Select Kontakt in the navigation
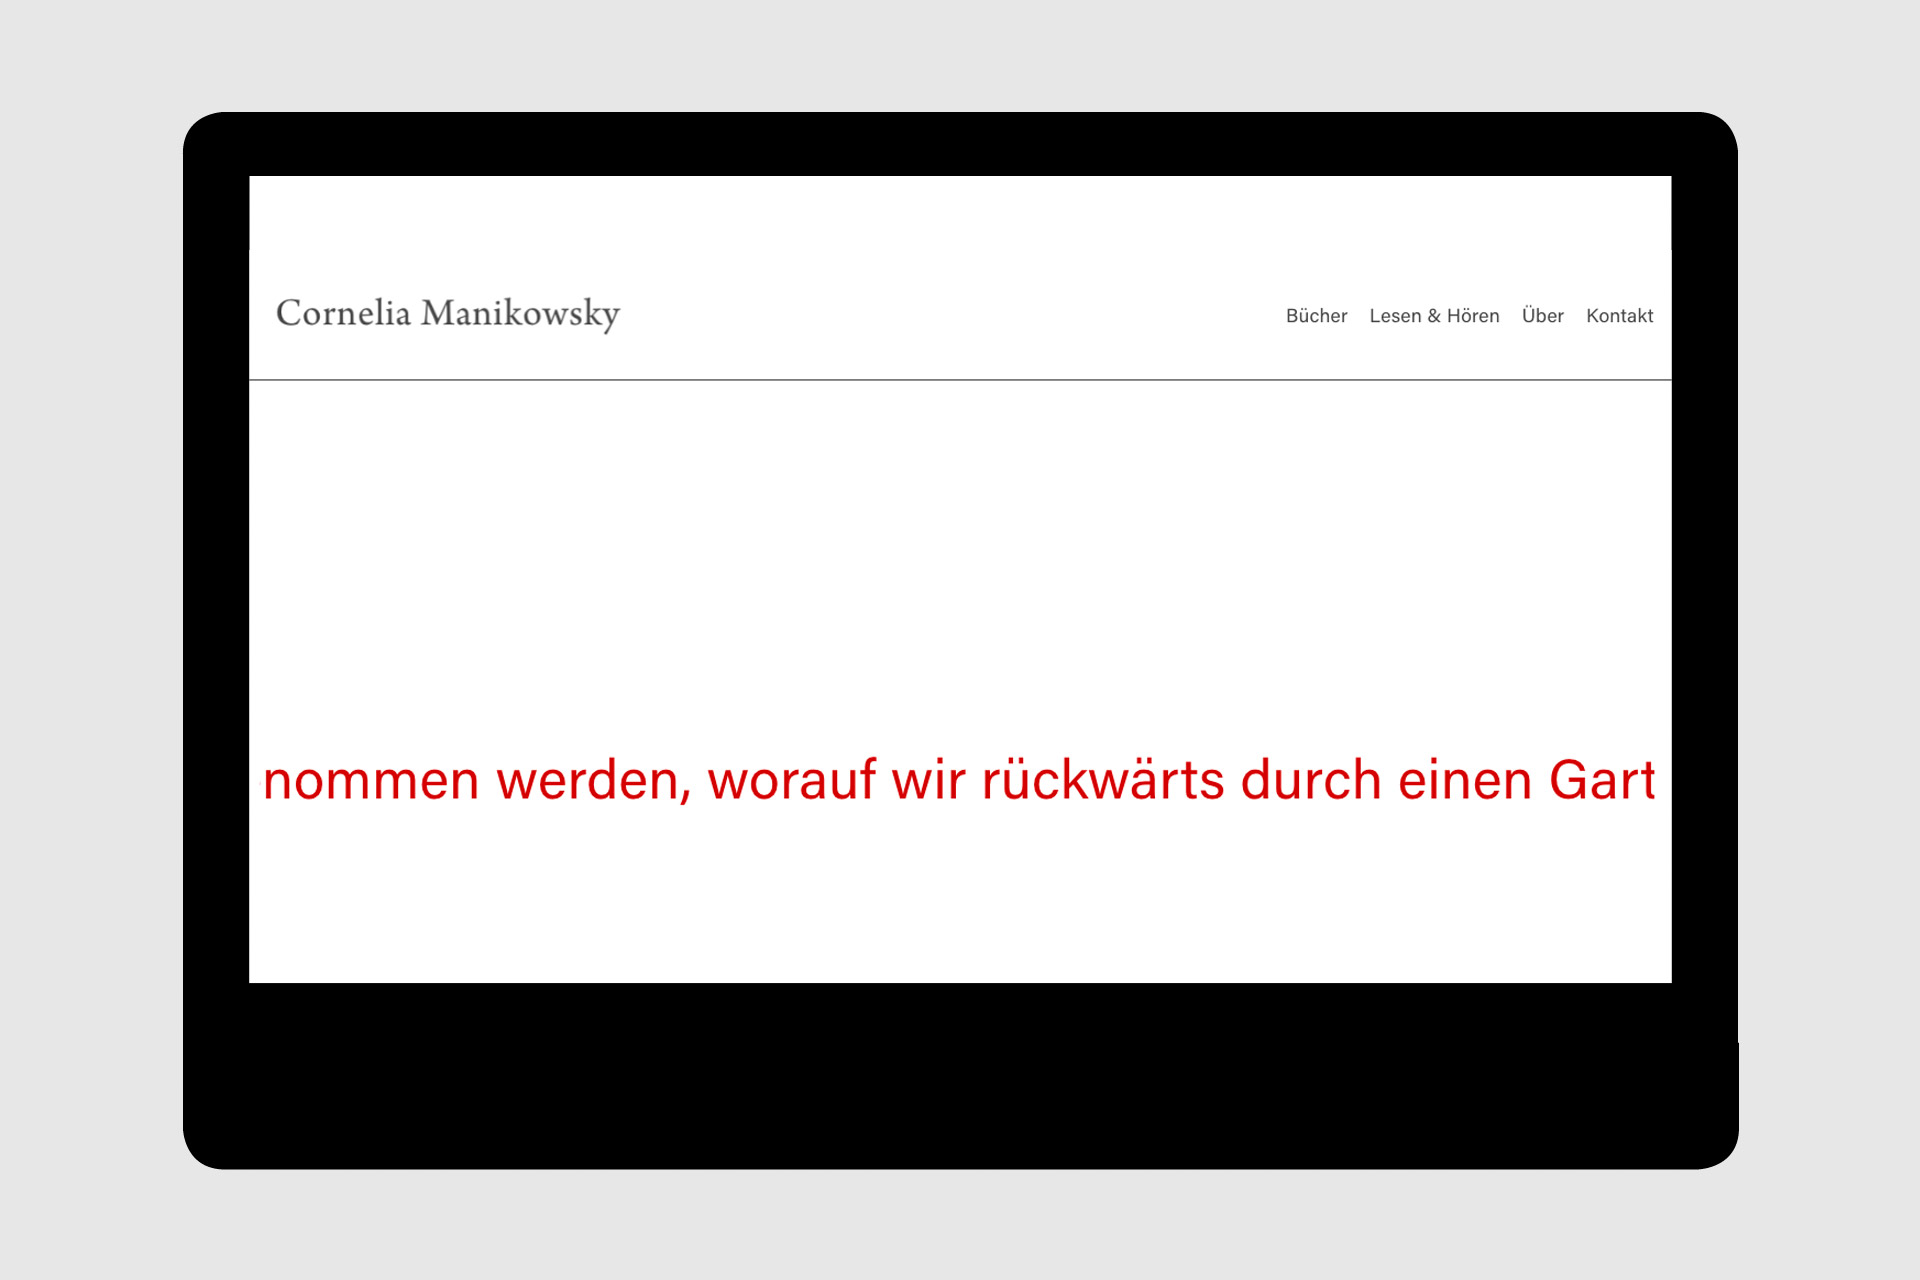 [1619, 316]
